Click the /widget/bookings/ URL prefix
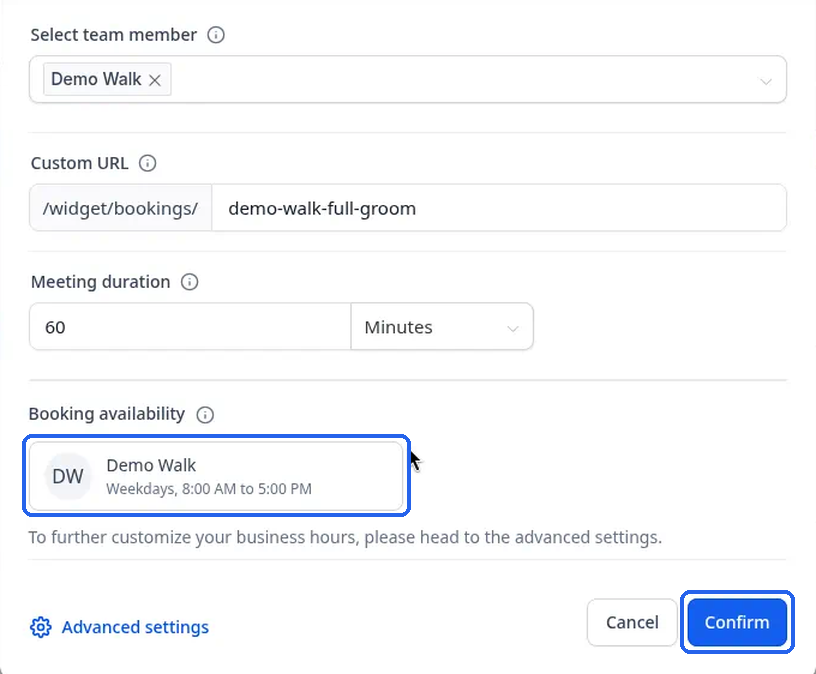Screen dimensions: 816x674 pyautogui.click(x=120, y=208)
